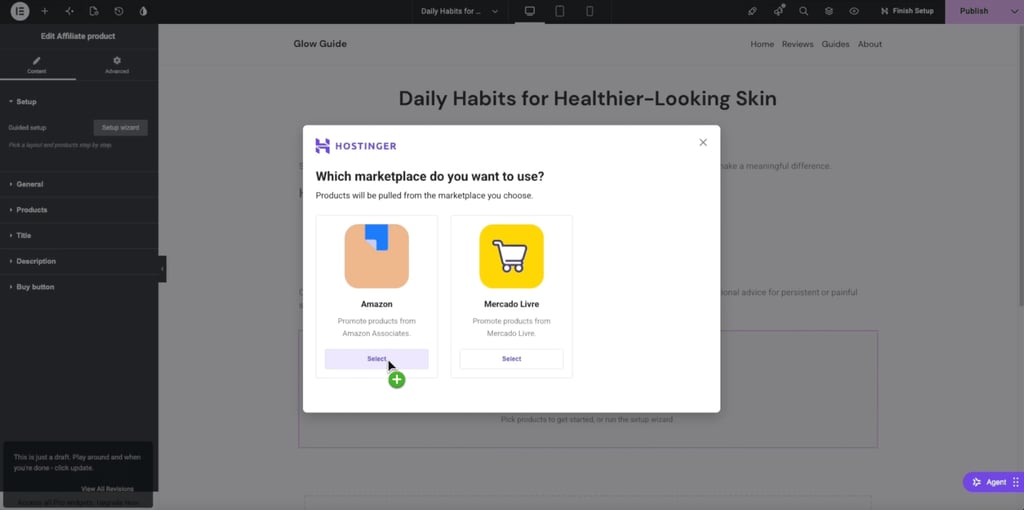
Task: Click the Finish Setup button
Action: (907, 11)
